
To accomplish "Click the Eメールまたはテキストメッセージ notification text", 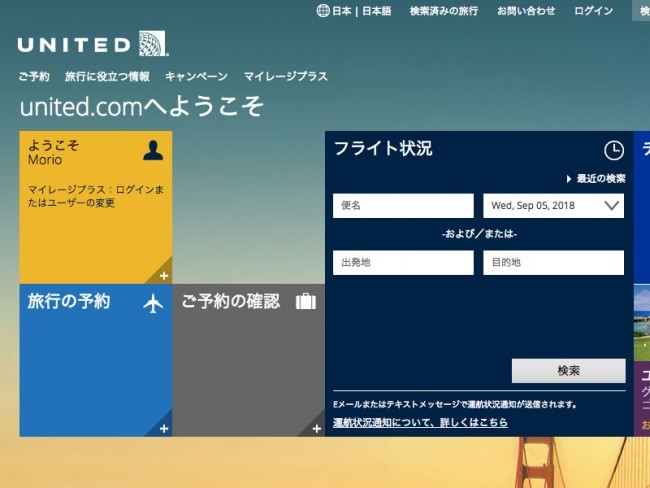I will 455,404.
